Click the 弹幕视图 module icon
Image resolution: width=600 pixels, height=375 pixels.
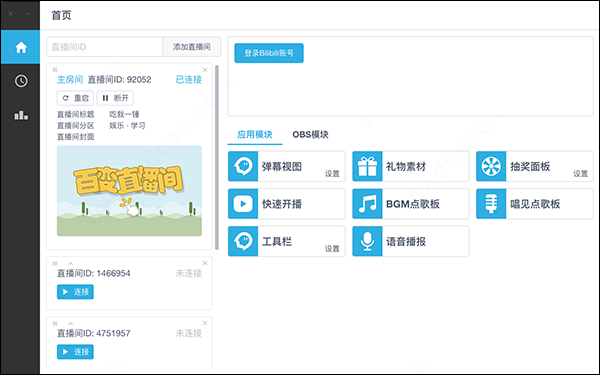(243, 166)
